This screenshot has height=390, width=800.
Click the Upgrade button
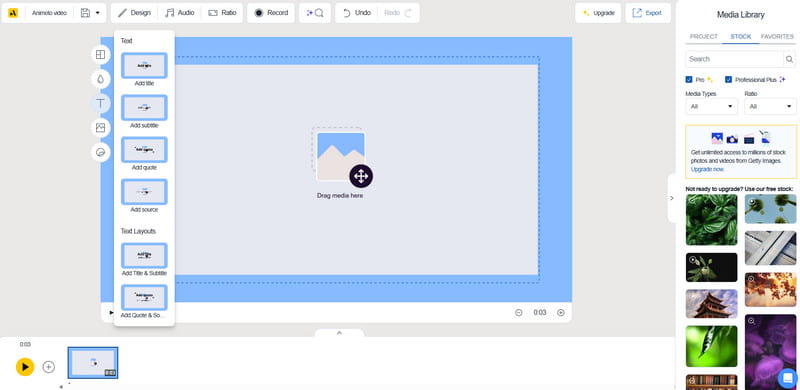[598, 13]
